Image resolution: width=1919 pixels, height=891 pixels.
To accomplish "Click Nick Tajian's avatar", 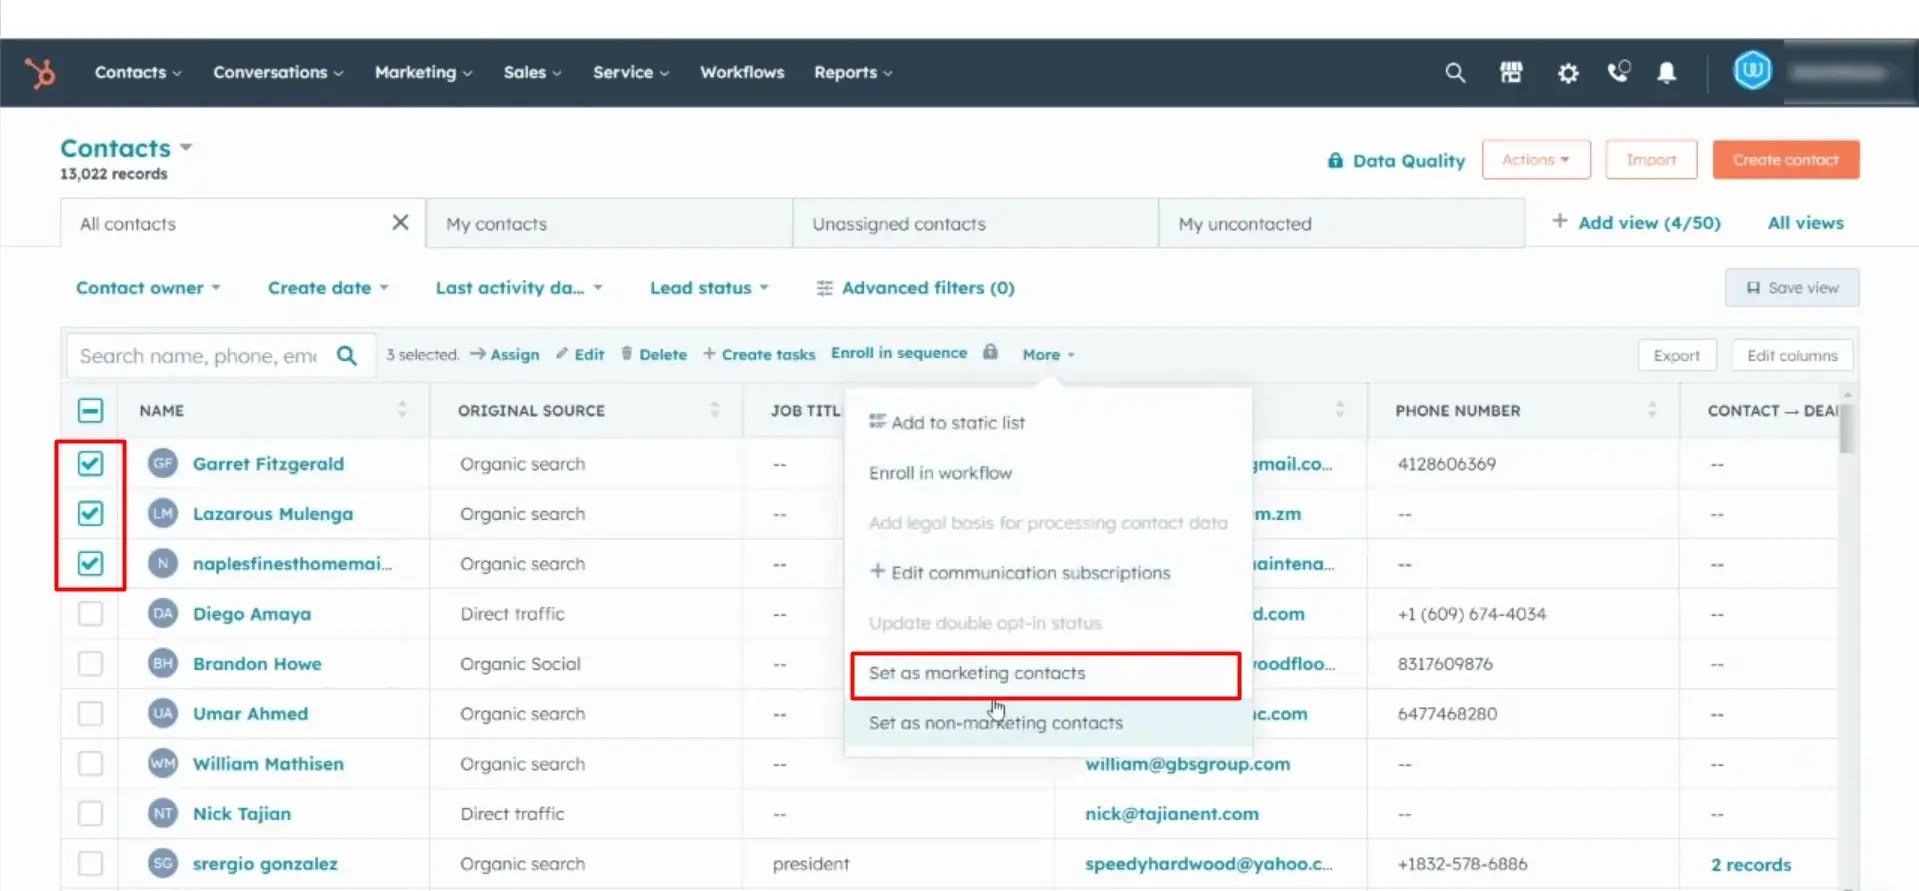I will tap(163, 813).
